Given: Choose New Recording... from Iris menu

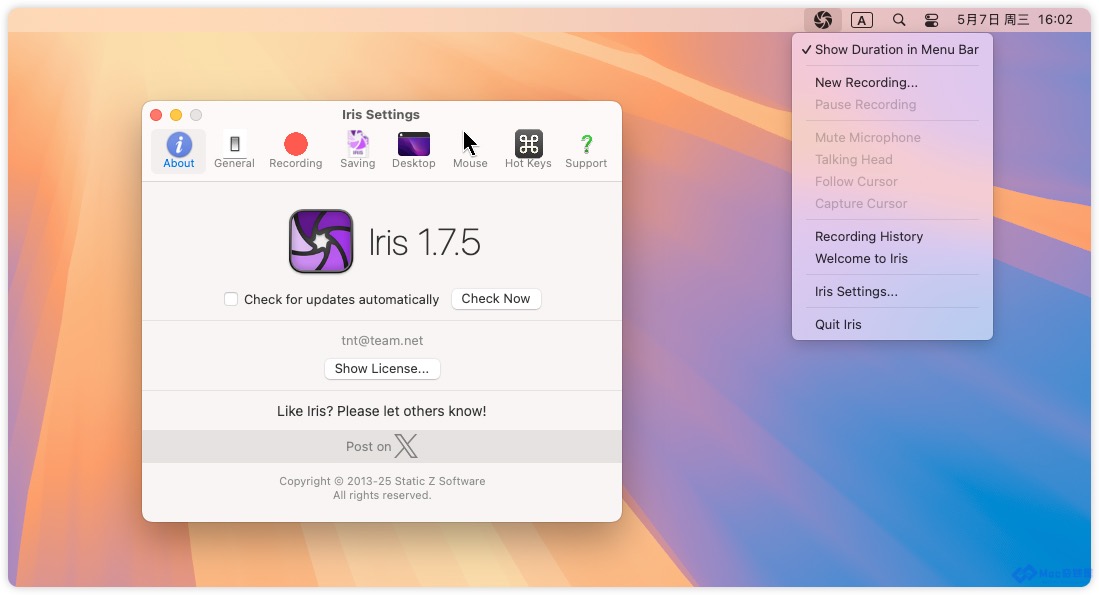Looking at the screenshot, I should tap(892, 82).
